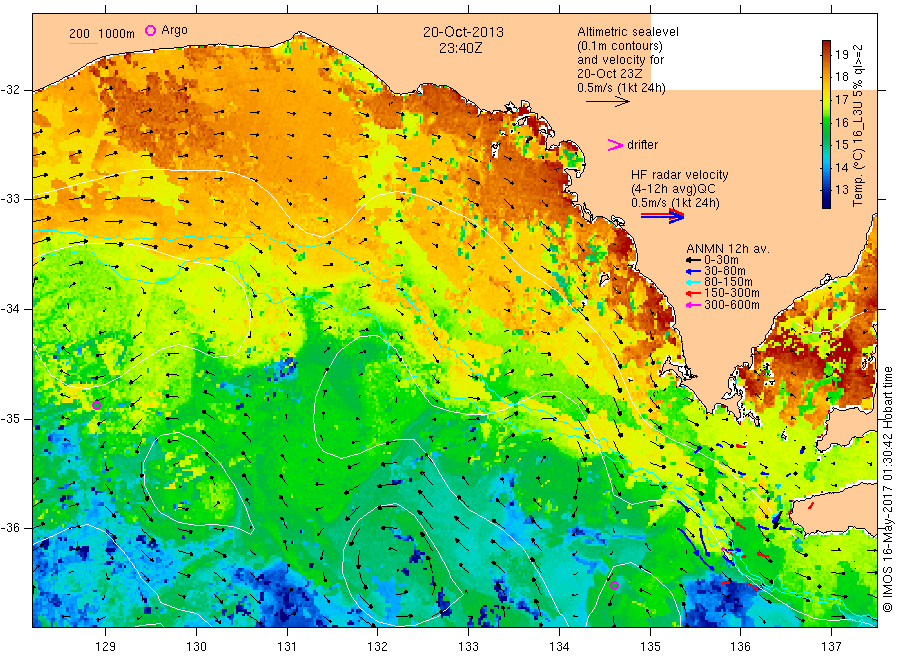Image resolution: width=900 pixels, height=660 pixels.
Task: Click the black 0-30m ANMN arrow symbol
Action: pyautogui.click(x=693, y=260)
